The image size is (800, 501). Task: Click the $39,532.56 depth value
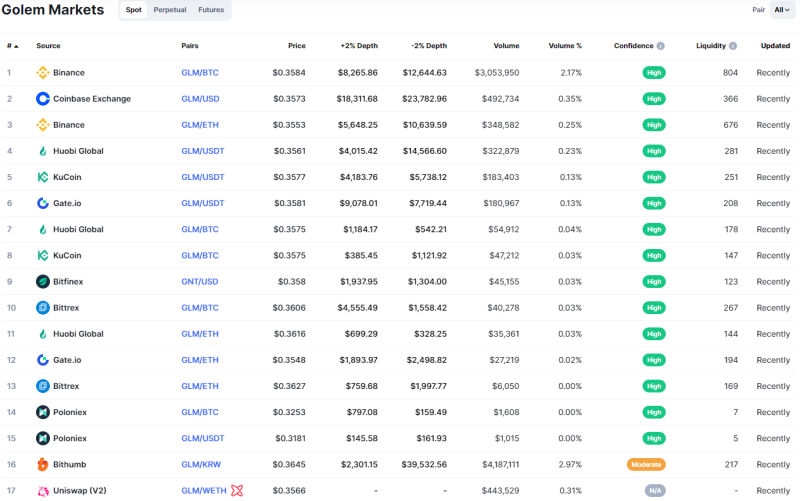click(x=424, y=464)
